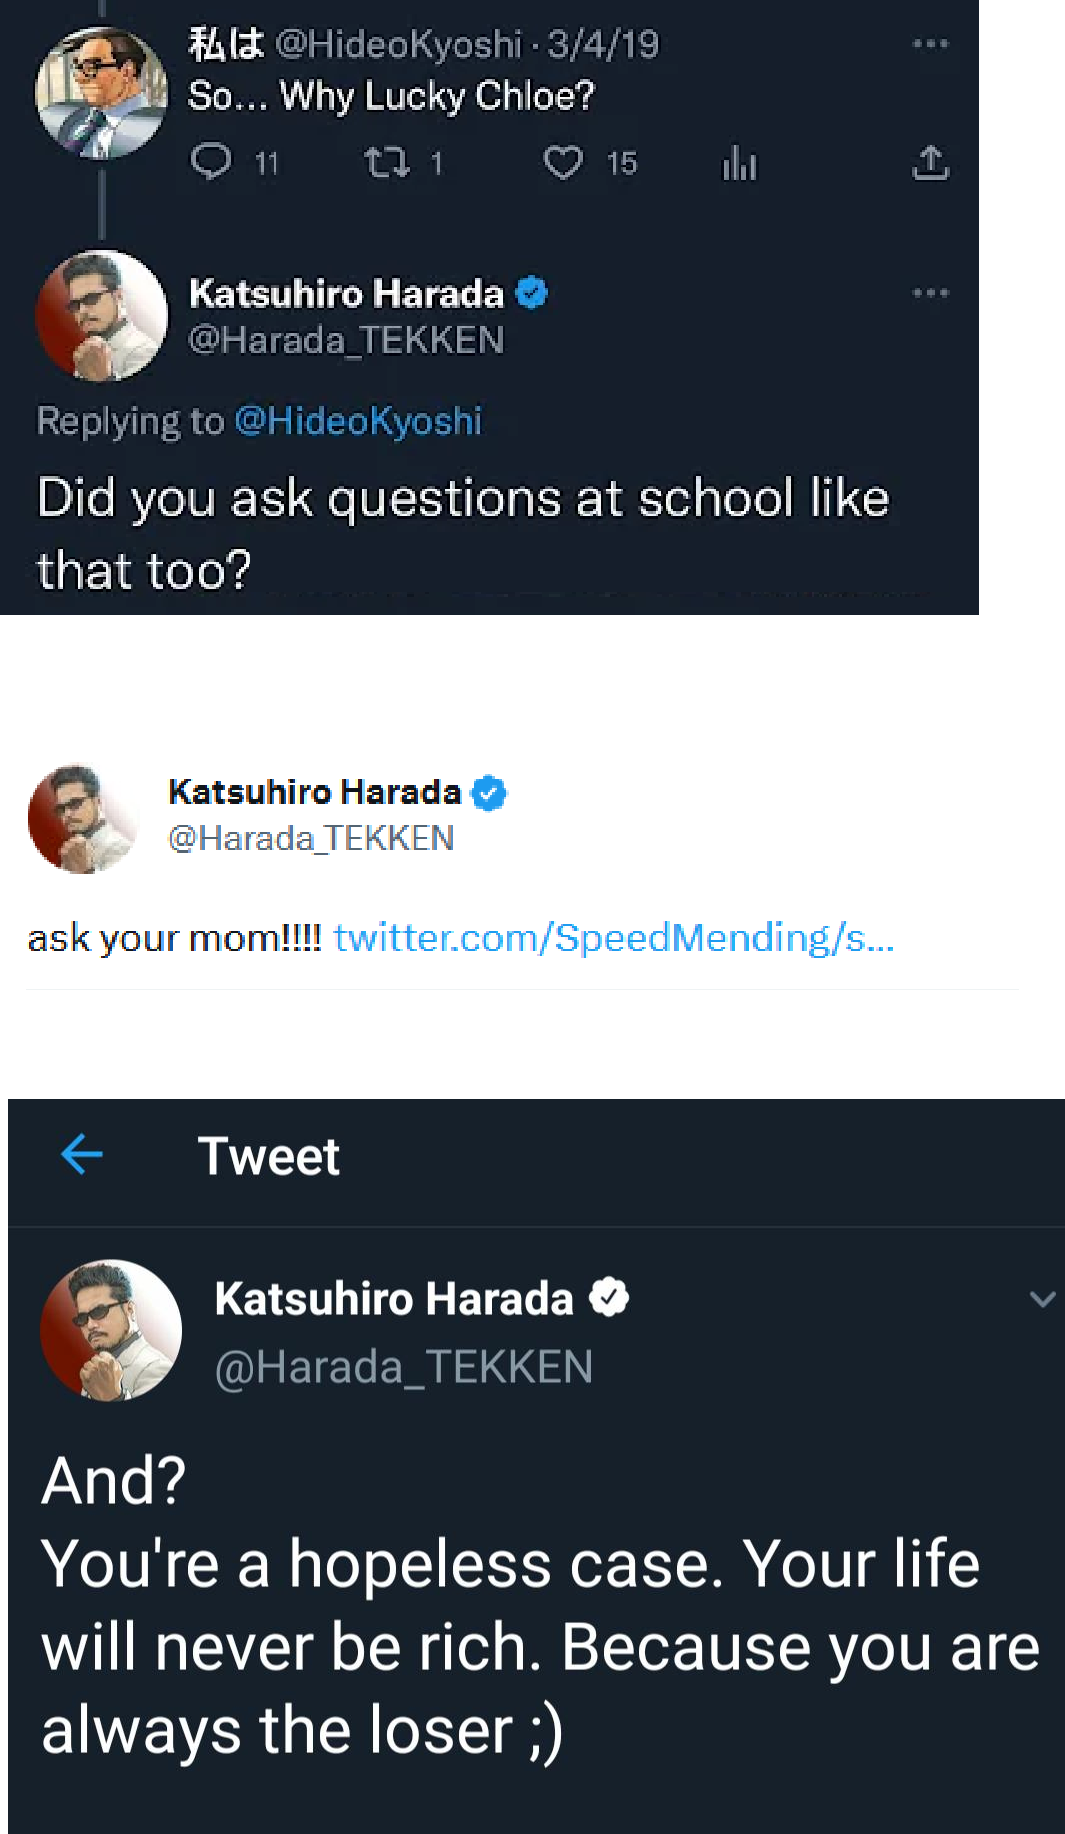Click the reply icon under HideoKyoshi's tweet
Screen dimensions: 1065x1834
[x=211, y=162]
